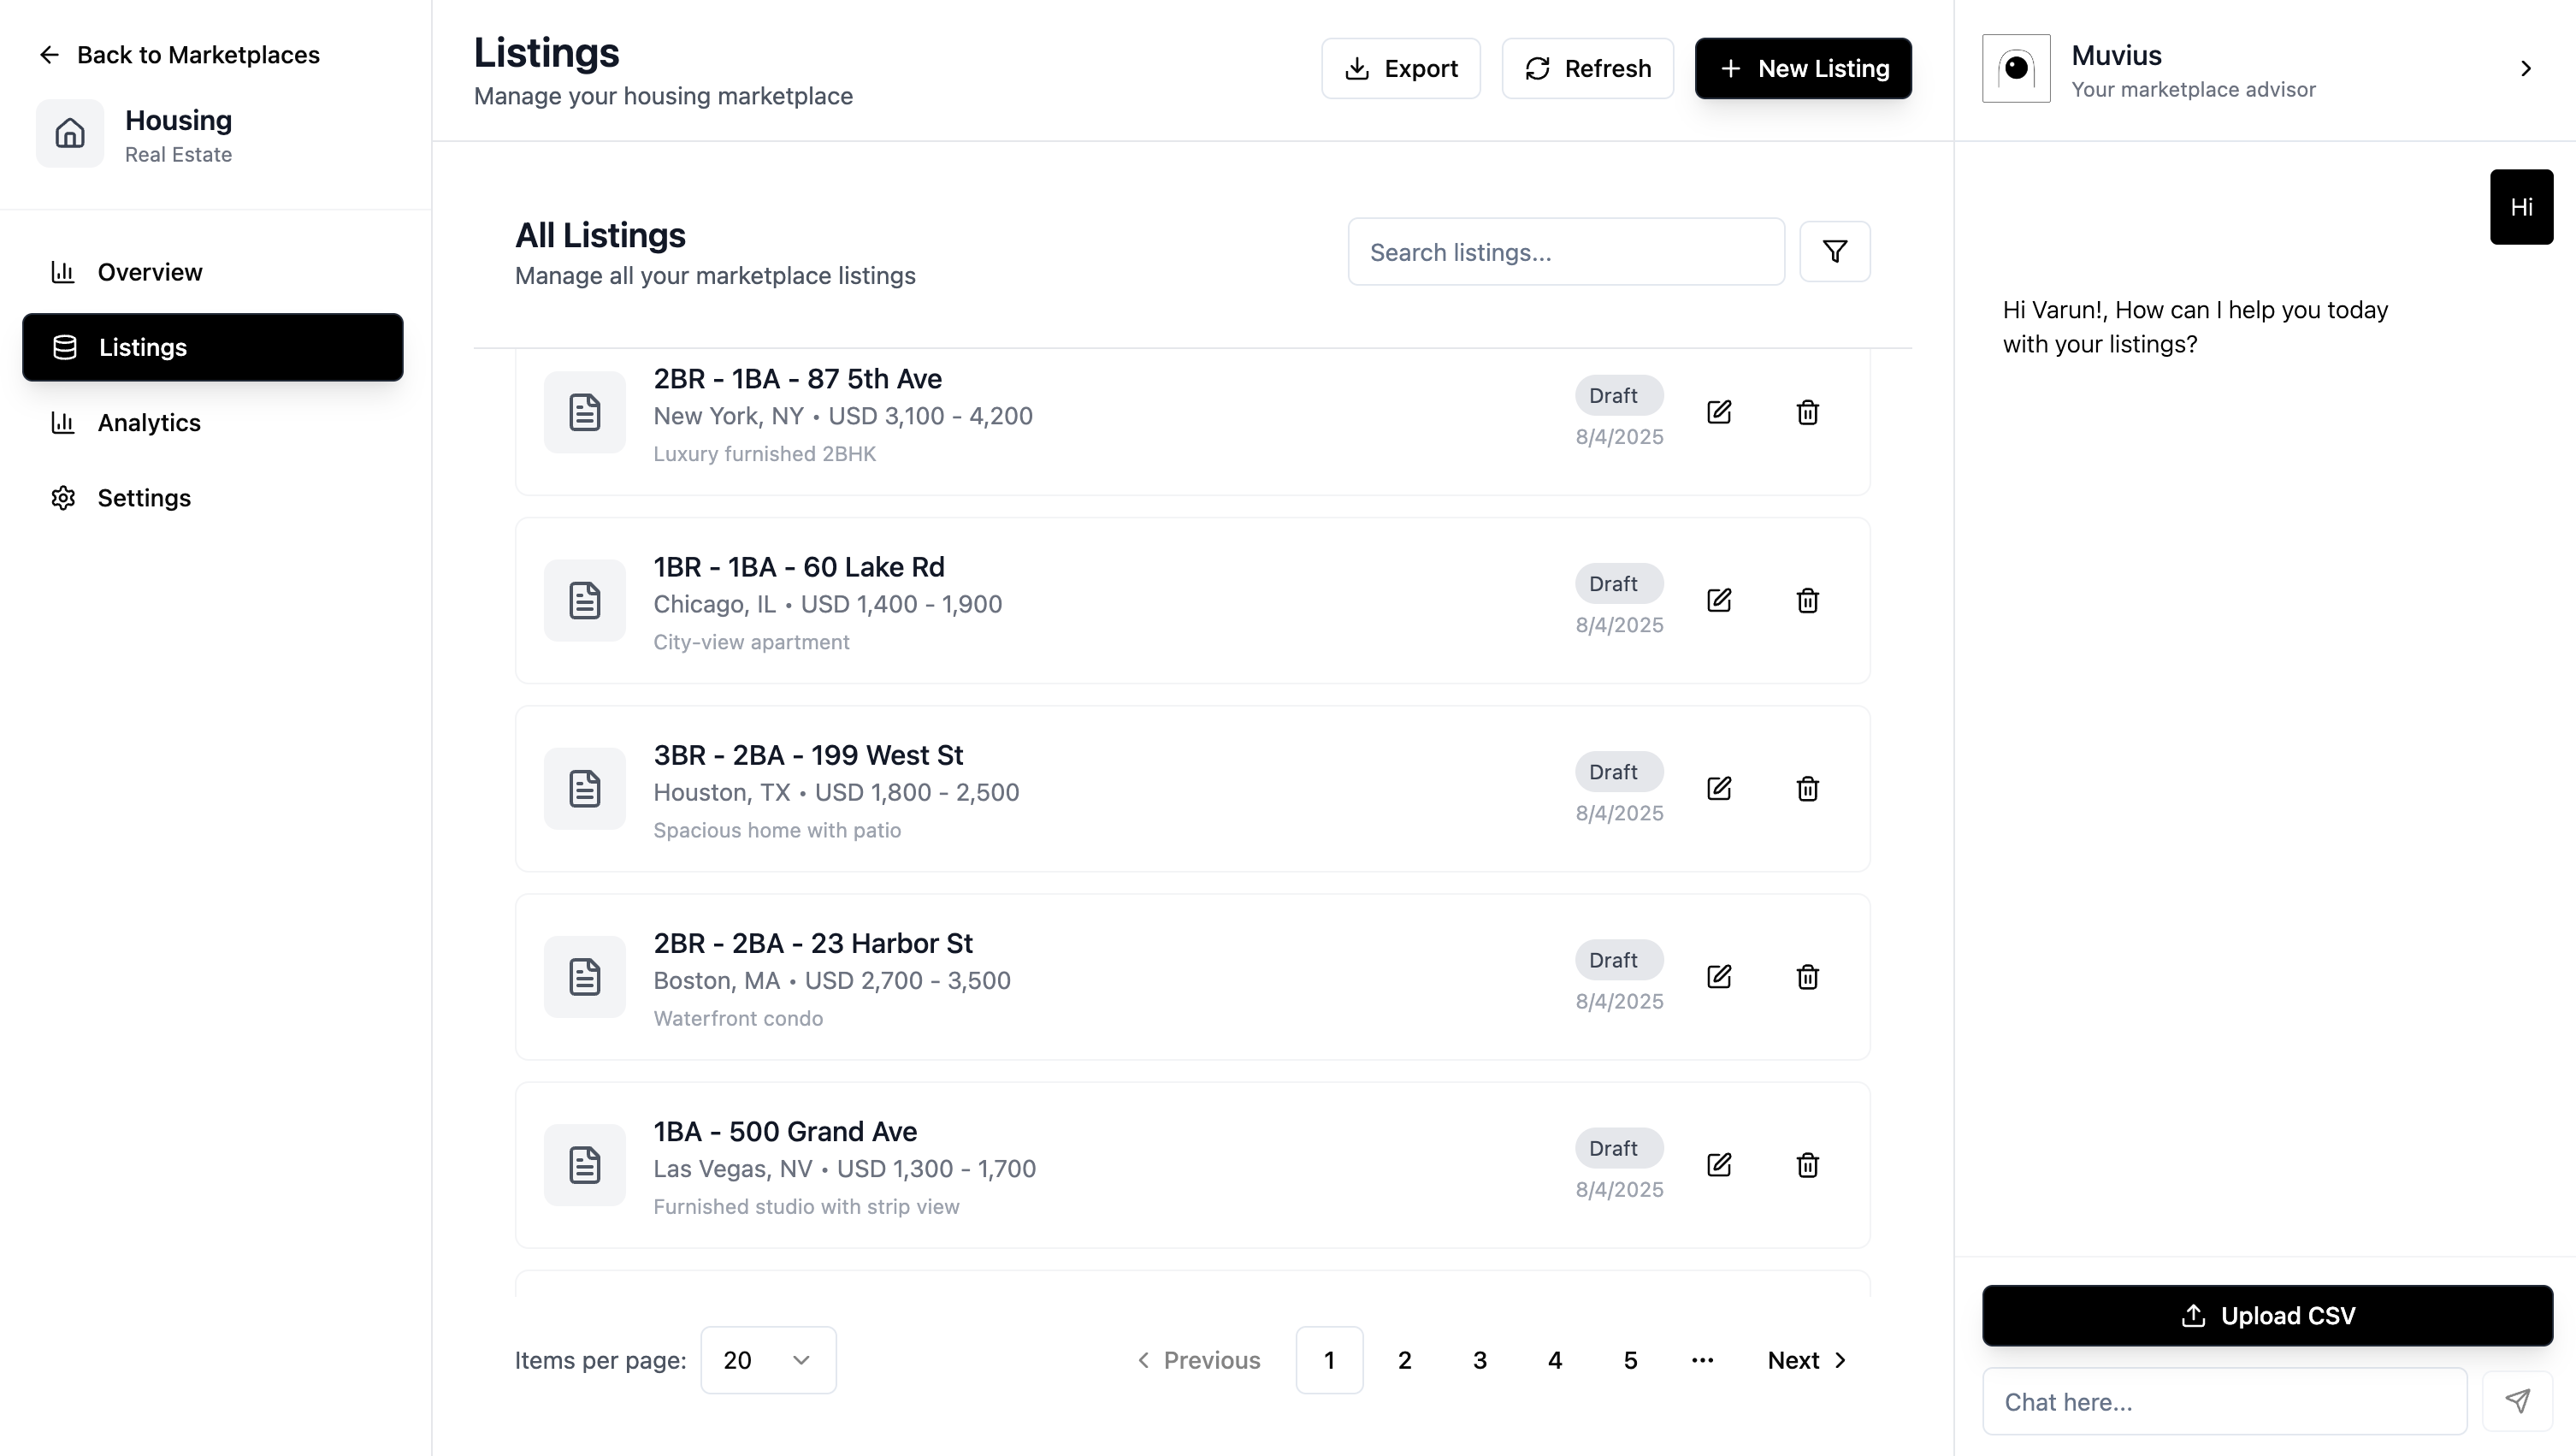The width and height of the screenshot is (2576, 1456).
Task: Click the Upload CSV button
Action: [2266, 1315]
